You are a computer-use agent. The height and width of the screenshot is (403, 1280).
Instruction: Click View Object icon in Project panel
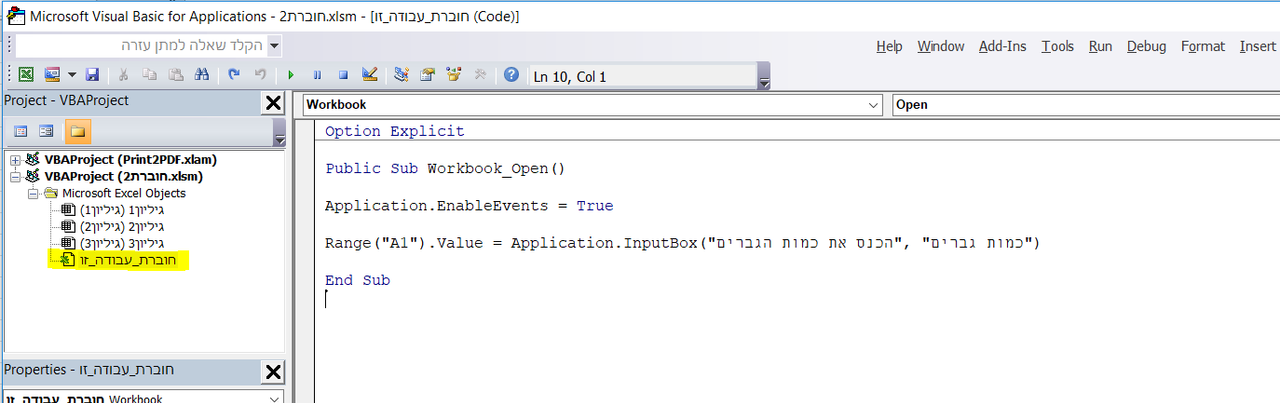(x=46, y=131)
